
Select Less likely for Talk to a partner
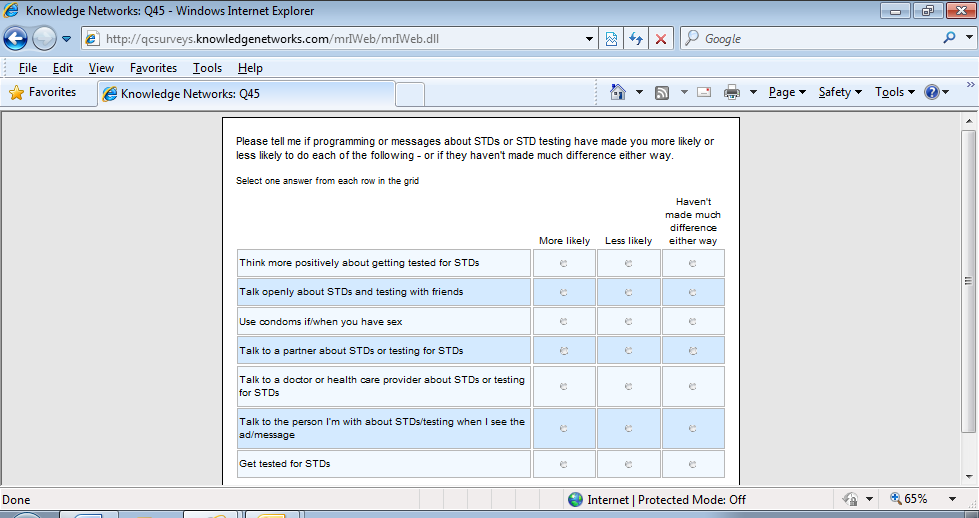(629, 351)
